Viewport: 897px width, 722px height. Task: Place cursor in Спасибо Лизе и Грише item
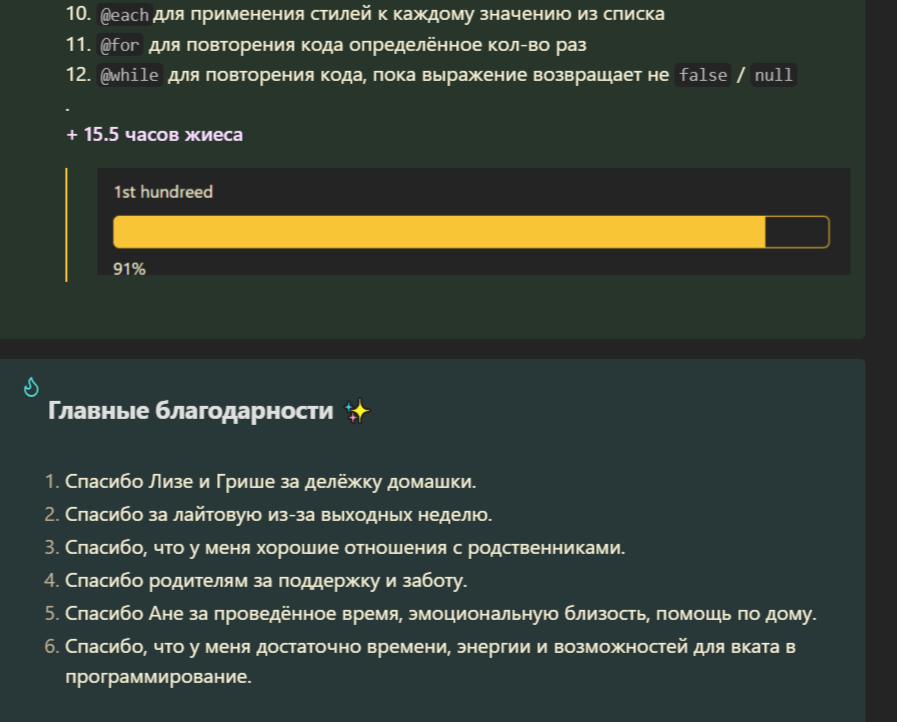271,482
